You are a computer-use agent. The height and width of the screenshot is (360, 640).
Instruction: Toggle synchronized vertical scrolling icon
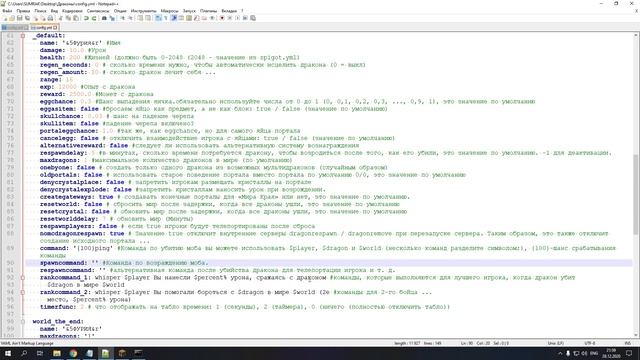(x=140, y=18)
